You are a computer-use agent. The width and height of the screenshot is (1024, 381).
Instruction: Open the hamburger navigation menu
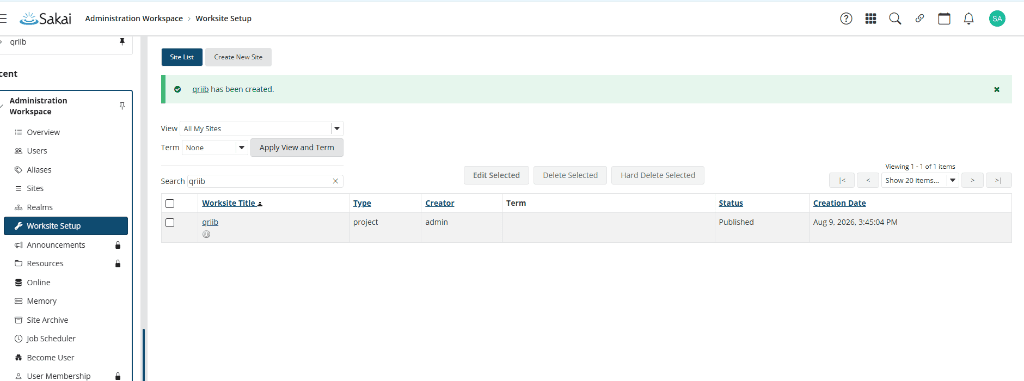3,18
